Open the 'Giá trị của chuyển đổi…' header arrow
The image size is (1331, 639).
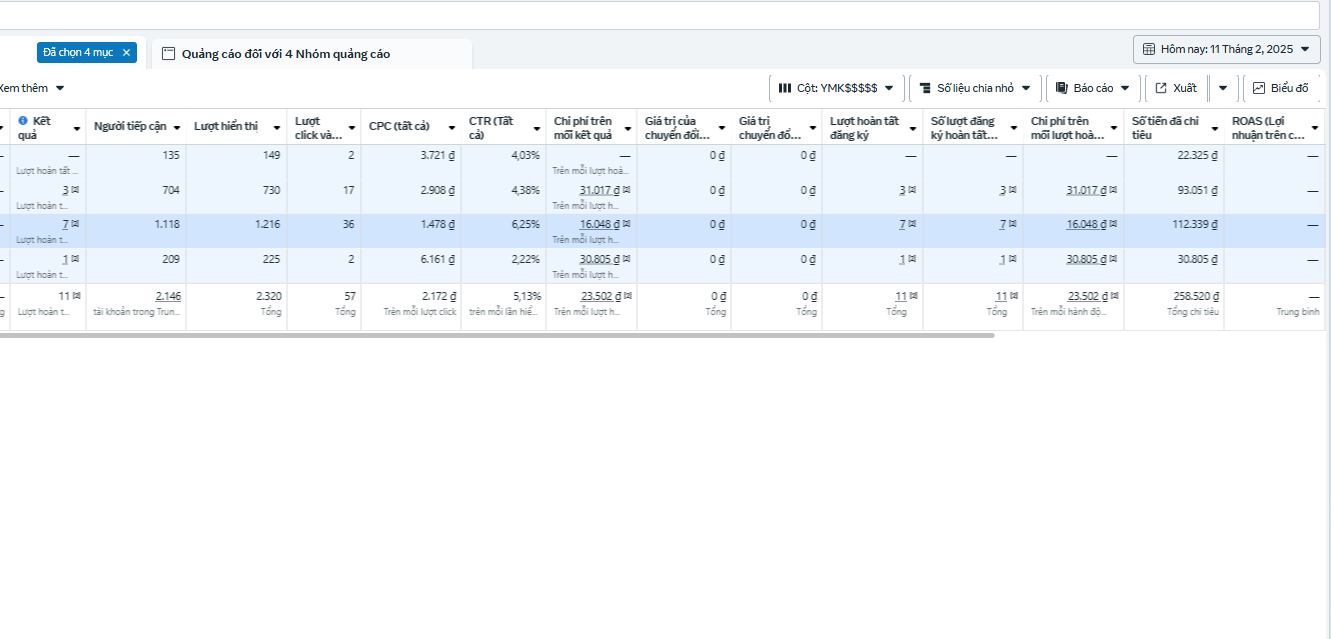pos(721,128)
